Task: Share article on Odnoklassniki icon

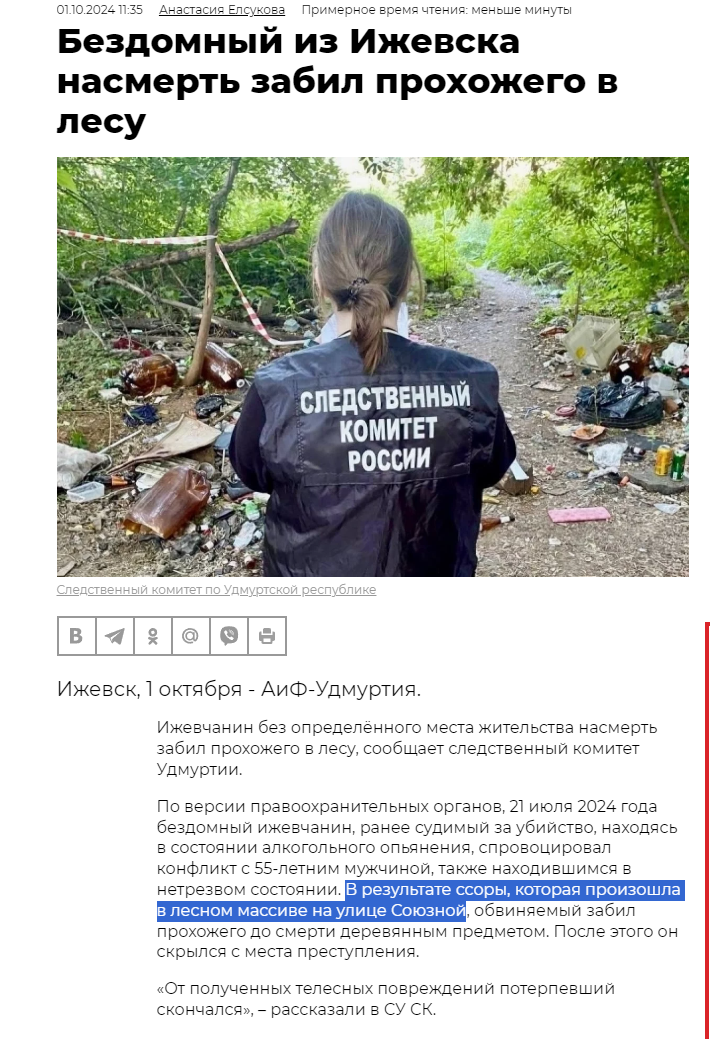Action: [x=152, y=636]
